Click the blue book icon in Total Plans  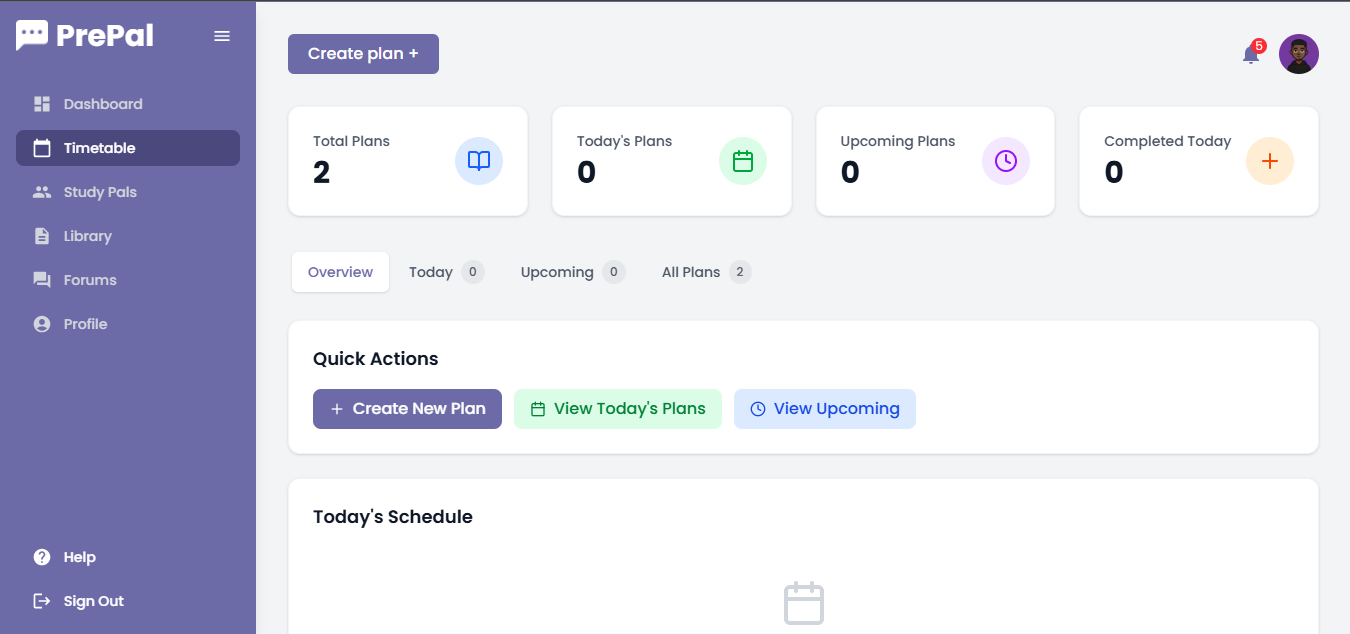pos(479,161)
